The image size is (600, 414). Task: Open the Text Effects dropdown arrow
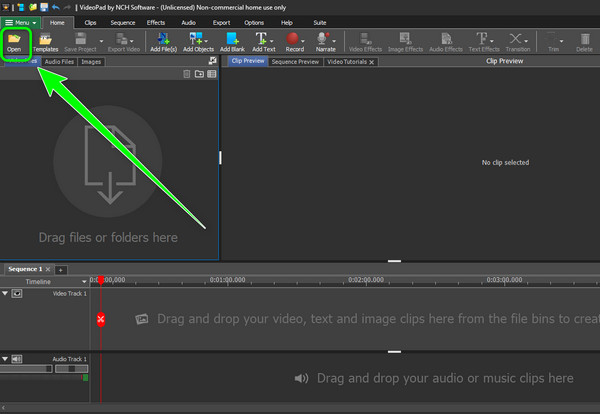(x=492, y=41)
